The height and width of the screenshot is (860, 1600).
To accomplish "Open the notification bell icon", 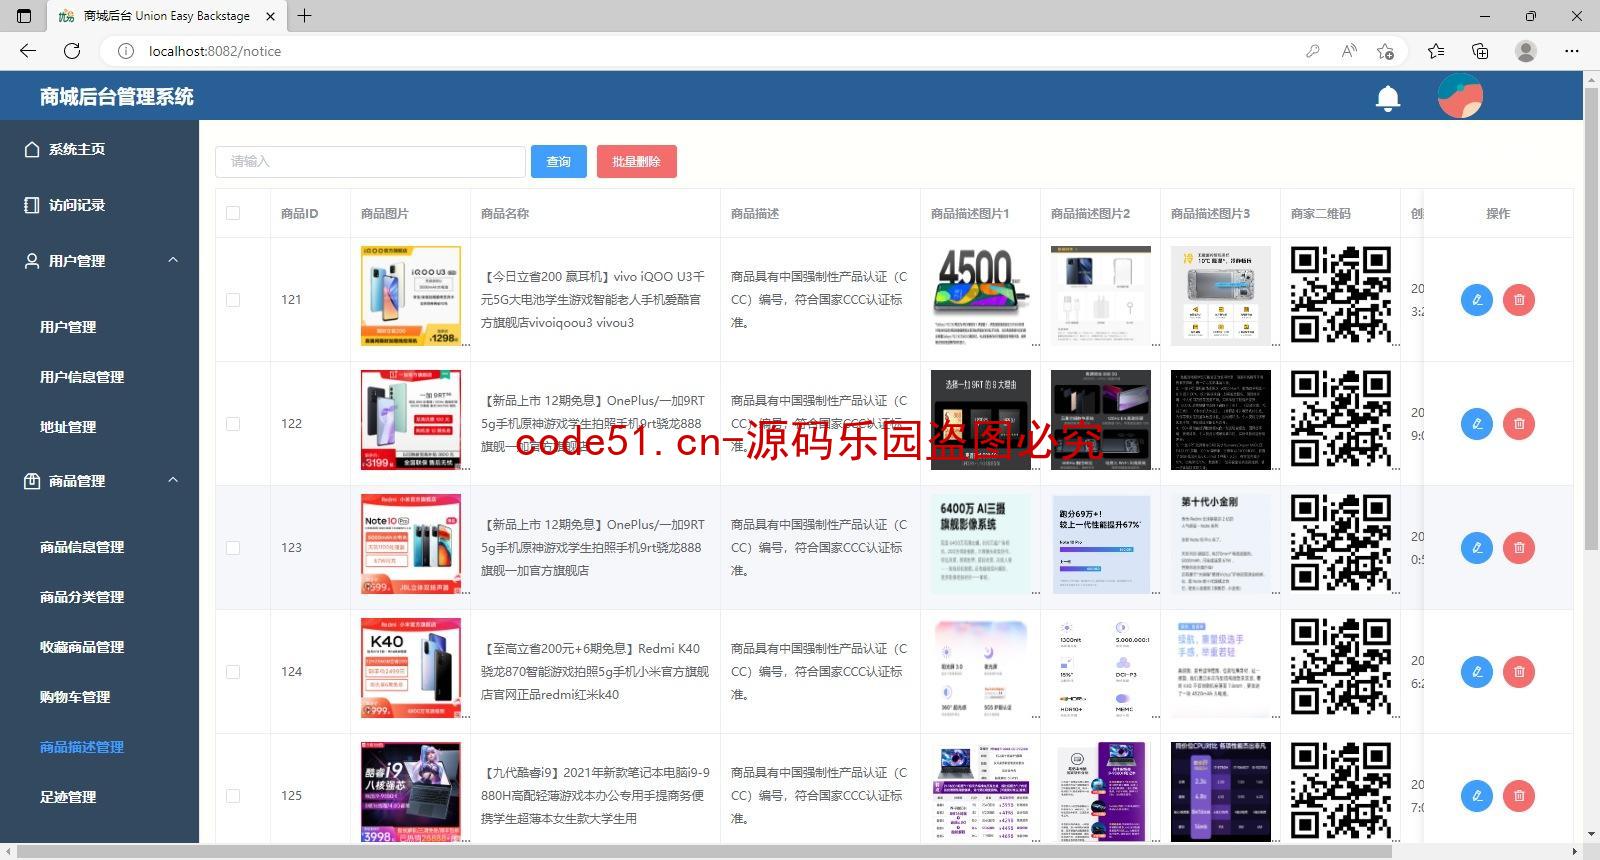I will 1388,97.
